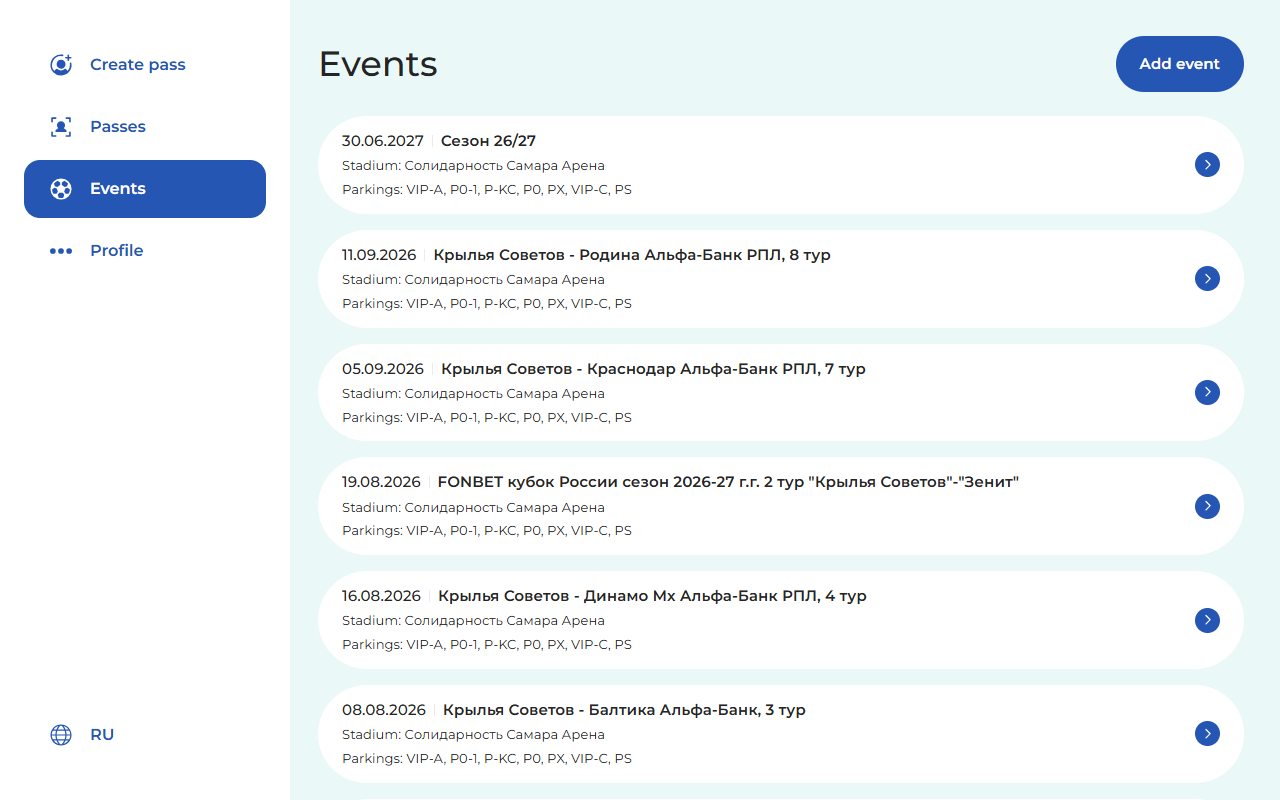
Task: Click the date 30.06.2027
Action: coord(383,141)
